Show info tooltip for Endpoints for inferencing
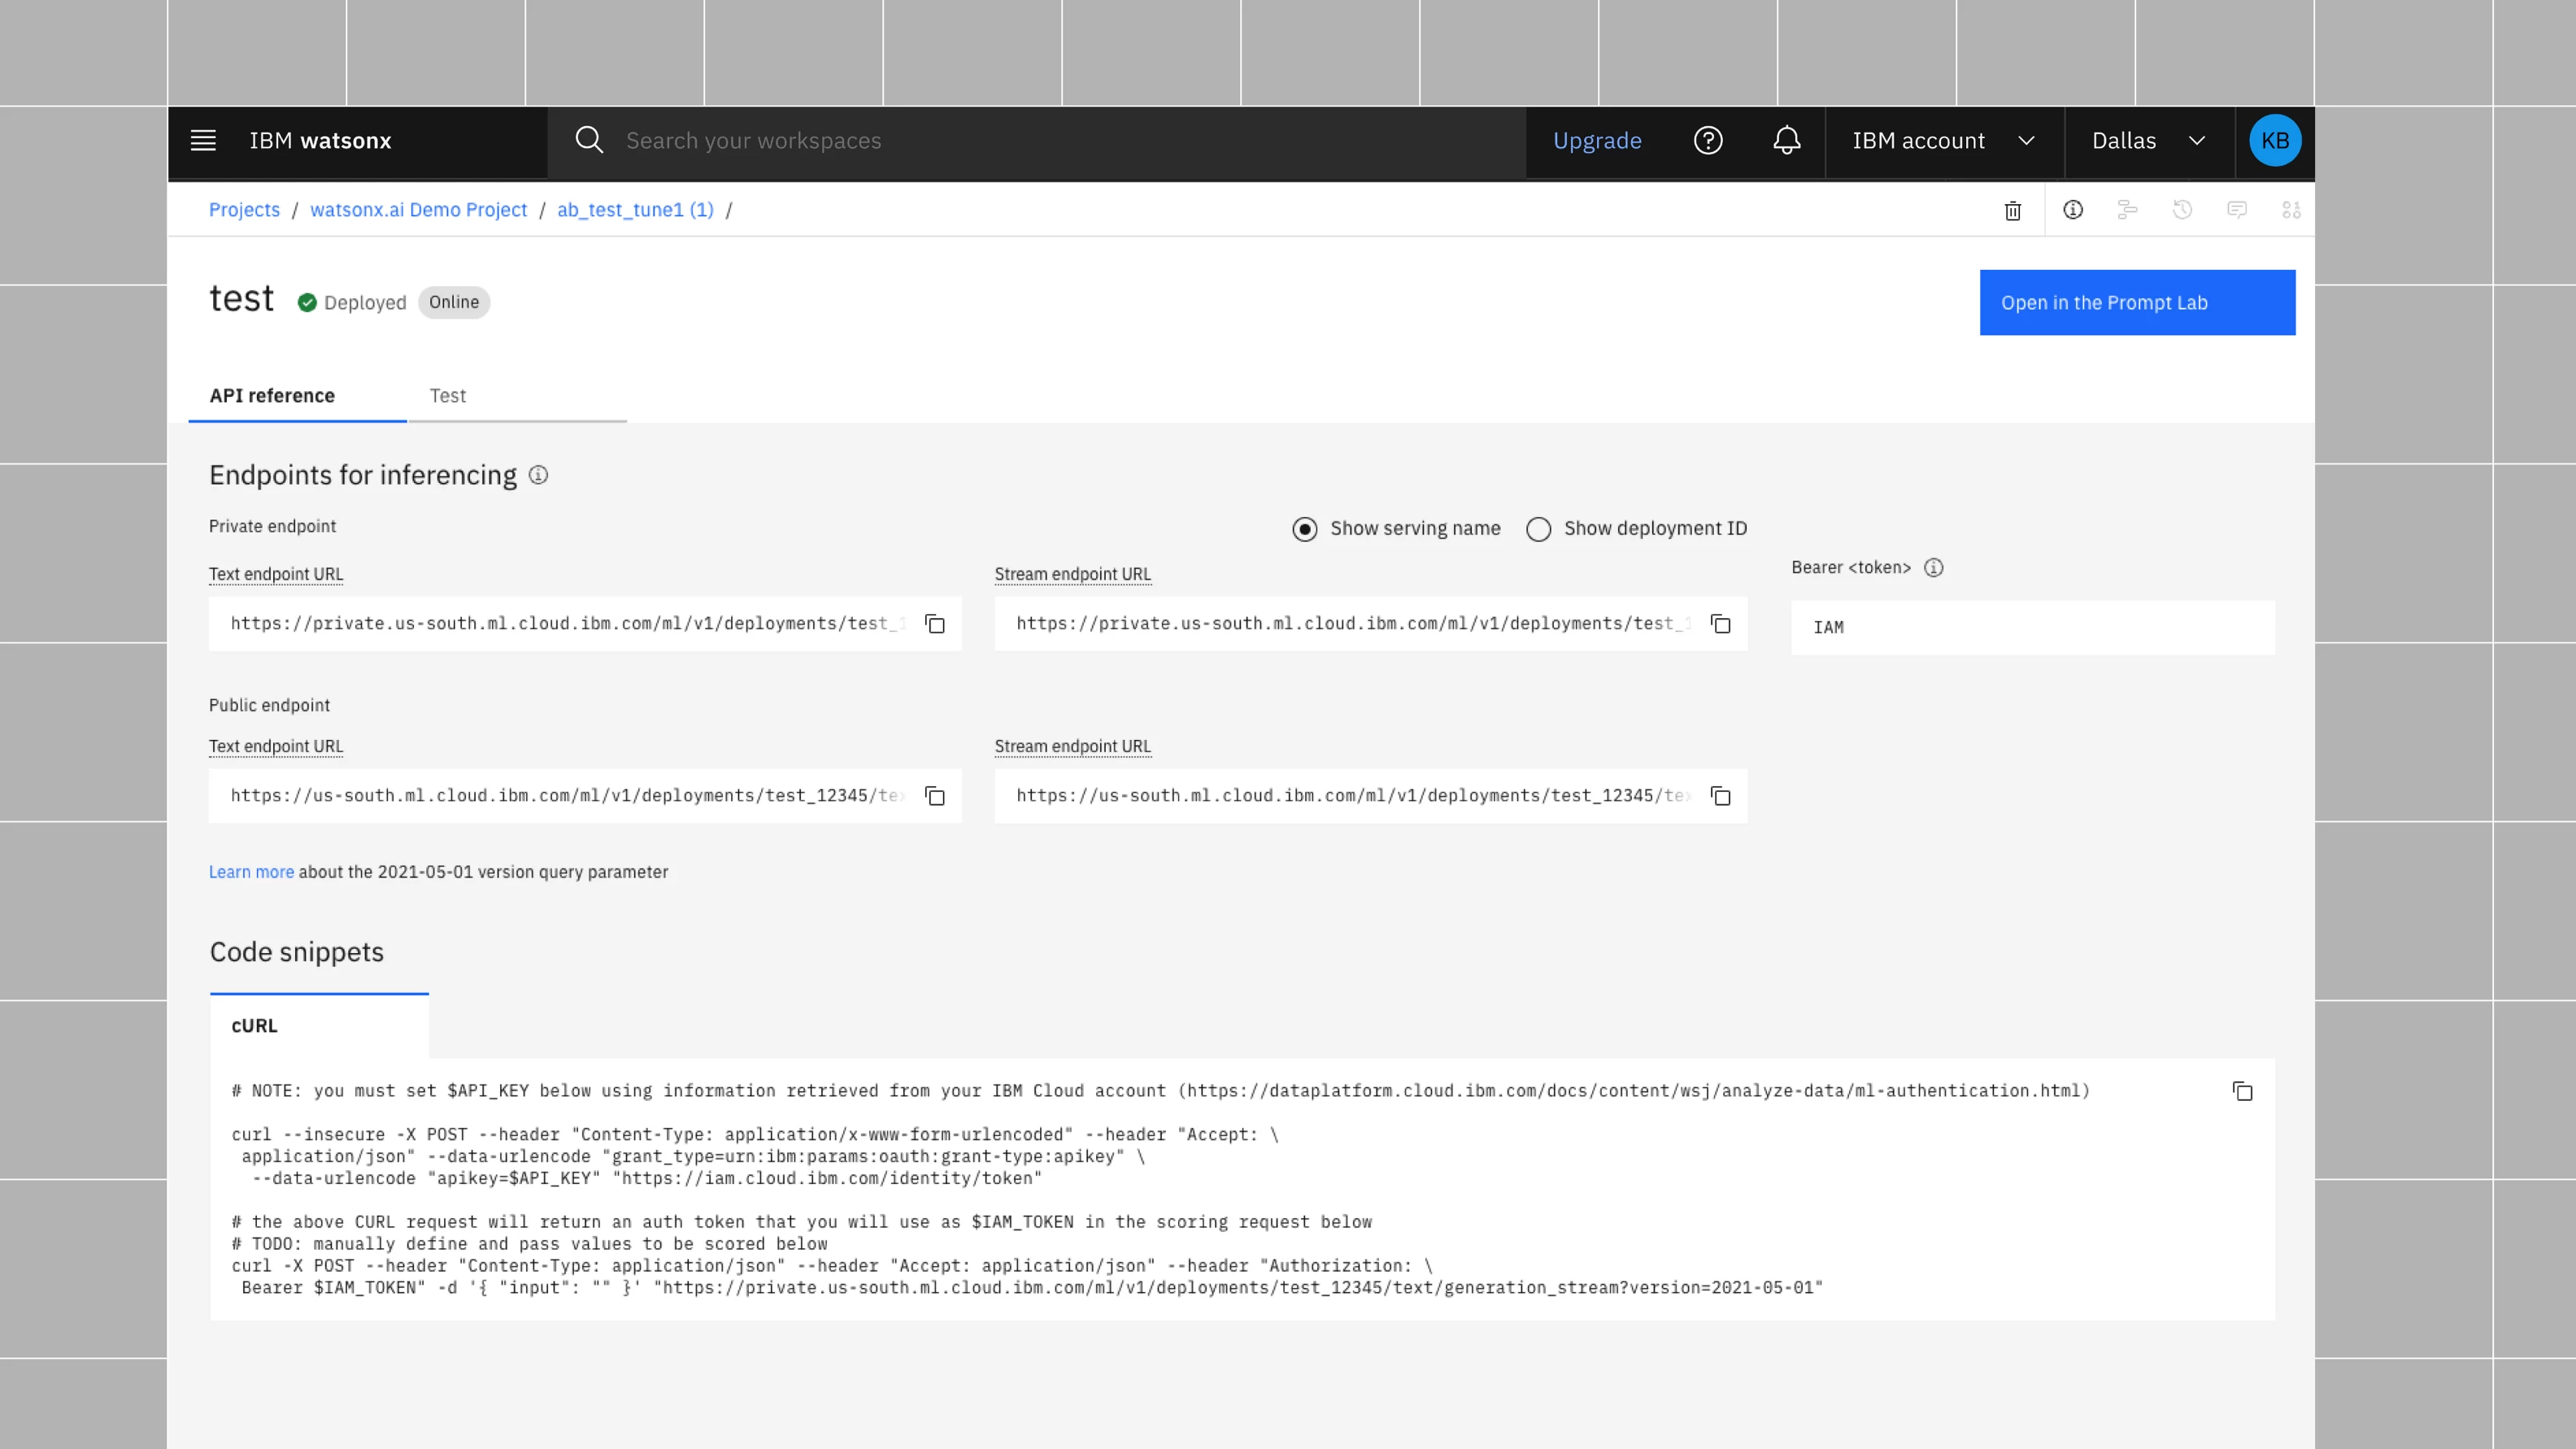This screenshot has width=2576, height=1449. coord(538,475)
